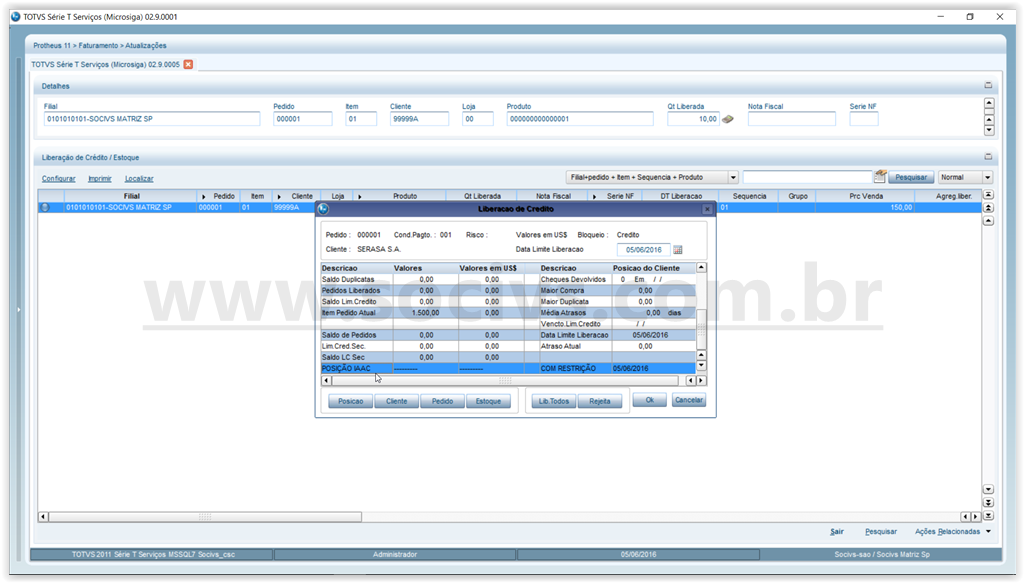Click the Imprimir link

pyautogui.click(x=100, y=178)
